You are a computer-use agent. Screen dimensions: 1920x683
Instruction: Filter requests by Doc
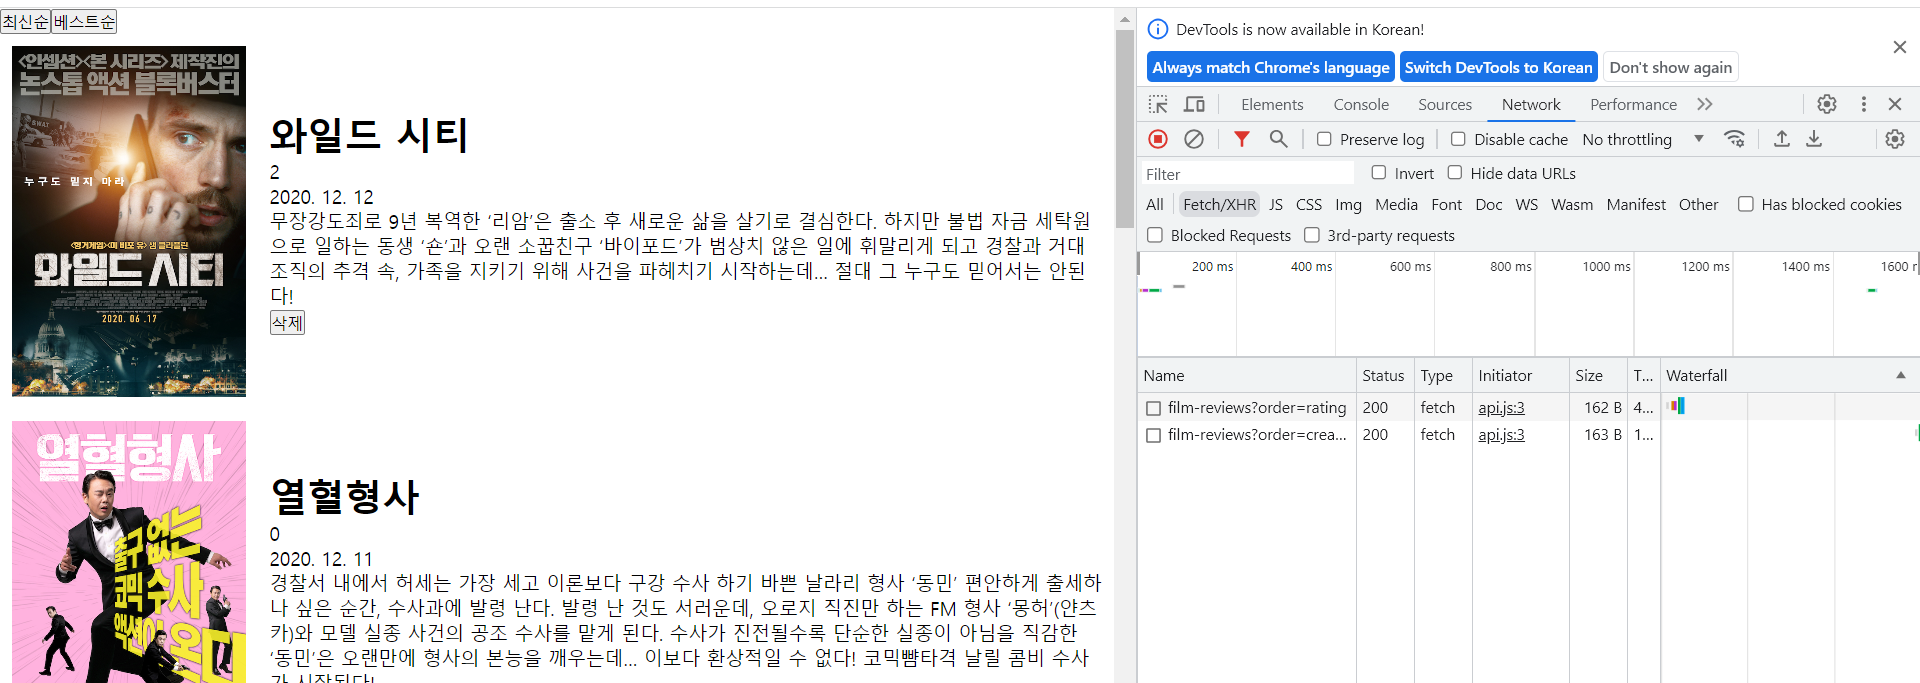[1489, 204]
